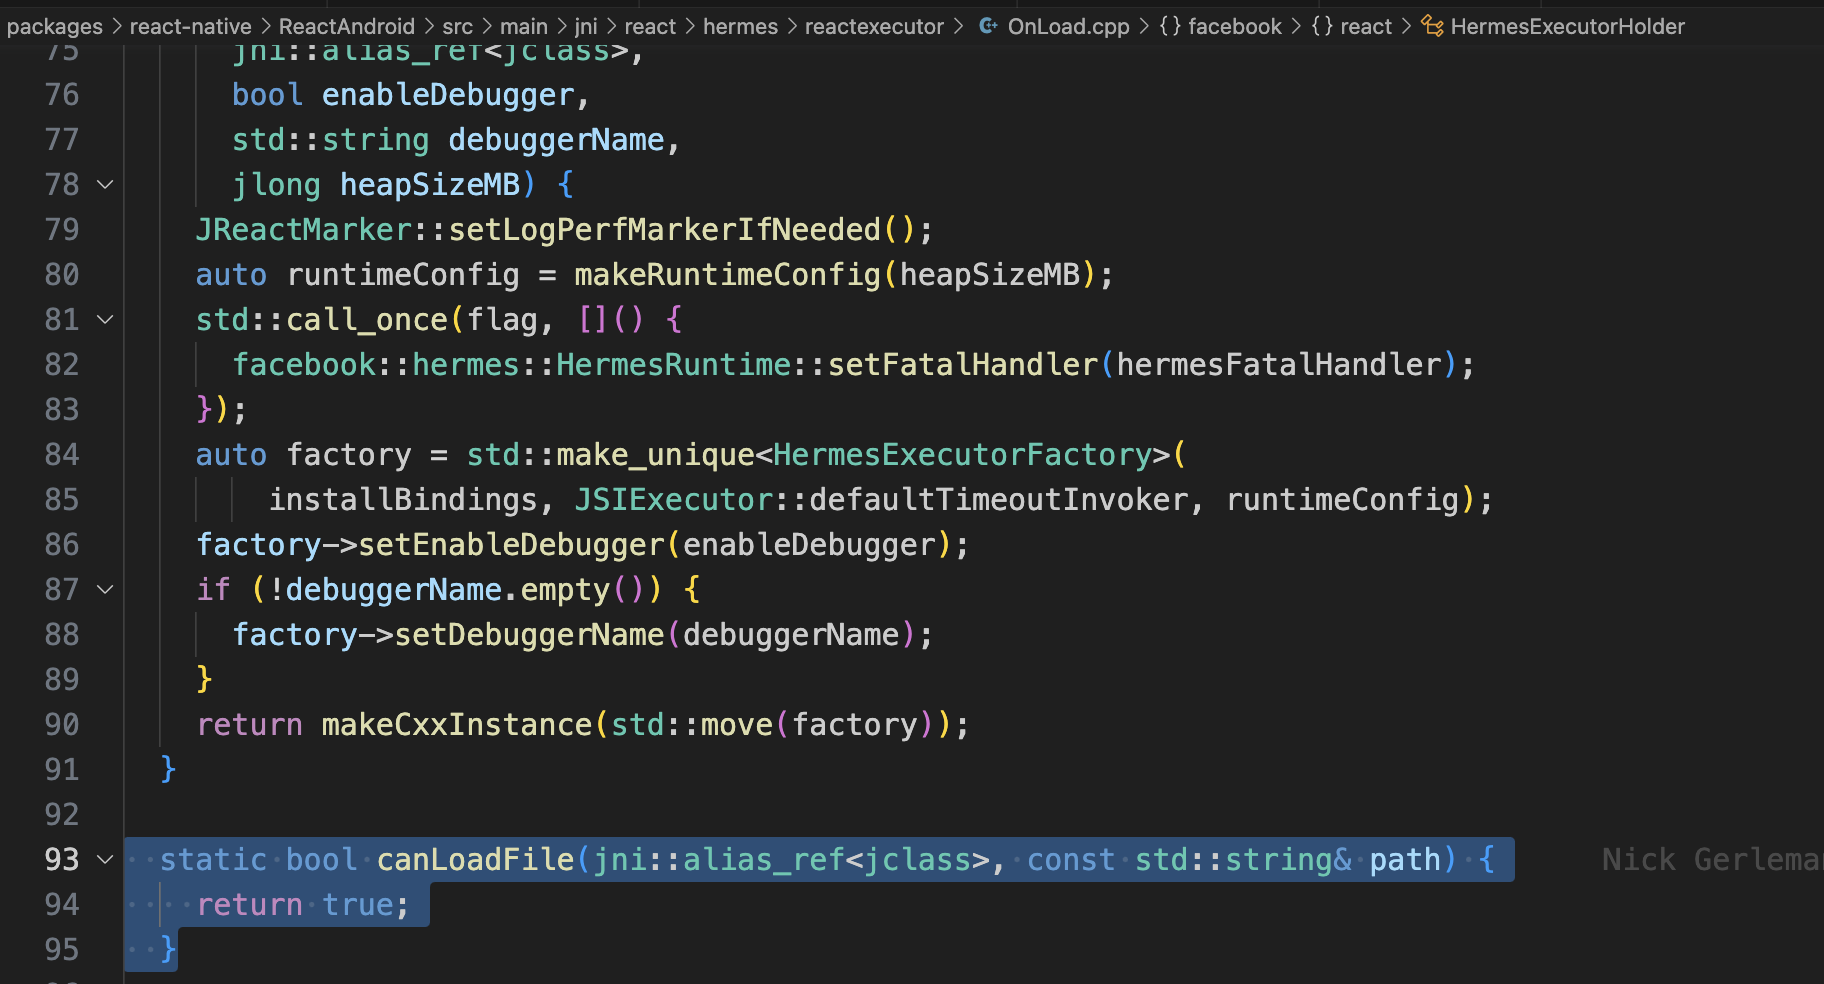The image size is (1824, 984).
Task: Click the react-native breadcrumb entry
Action: 190,26
